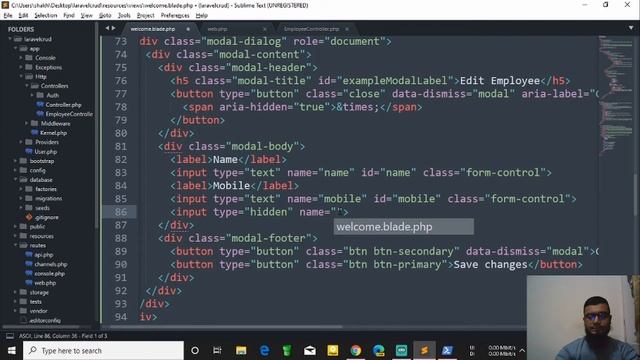Expand the Auth folder
The height and width of the screenshot is (360, 640).
point(32,96)
